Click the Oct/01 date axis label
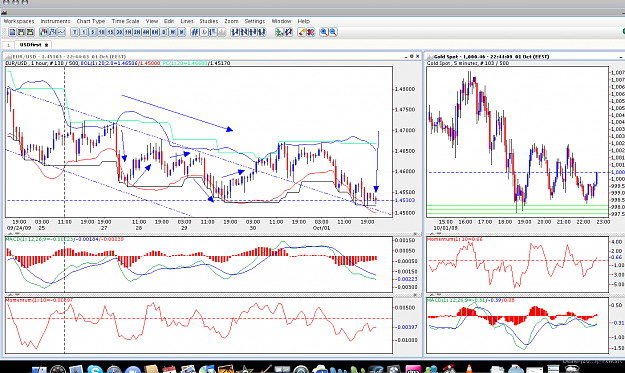625x373 pixels. pyautogui.click(x=321, y=228)
